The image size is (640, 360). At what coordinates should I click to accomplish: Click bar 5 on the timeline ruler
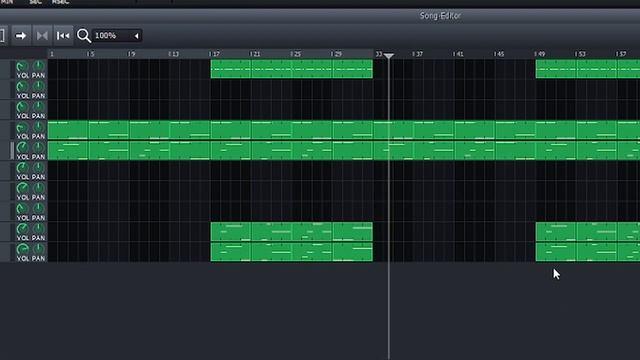point(91,54)
